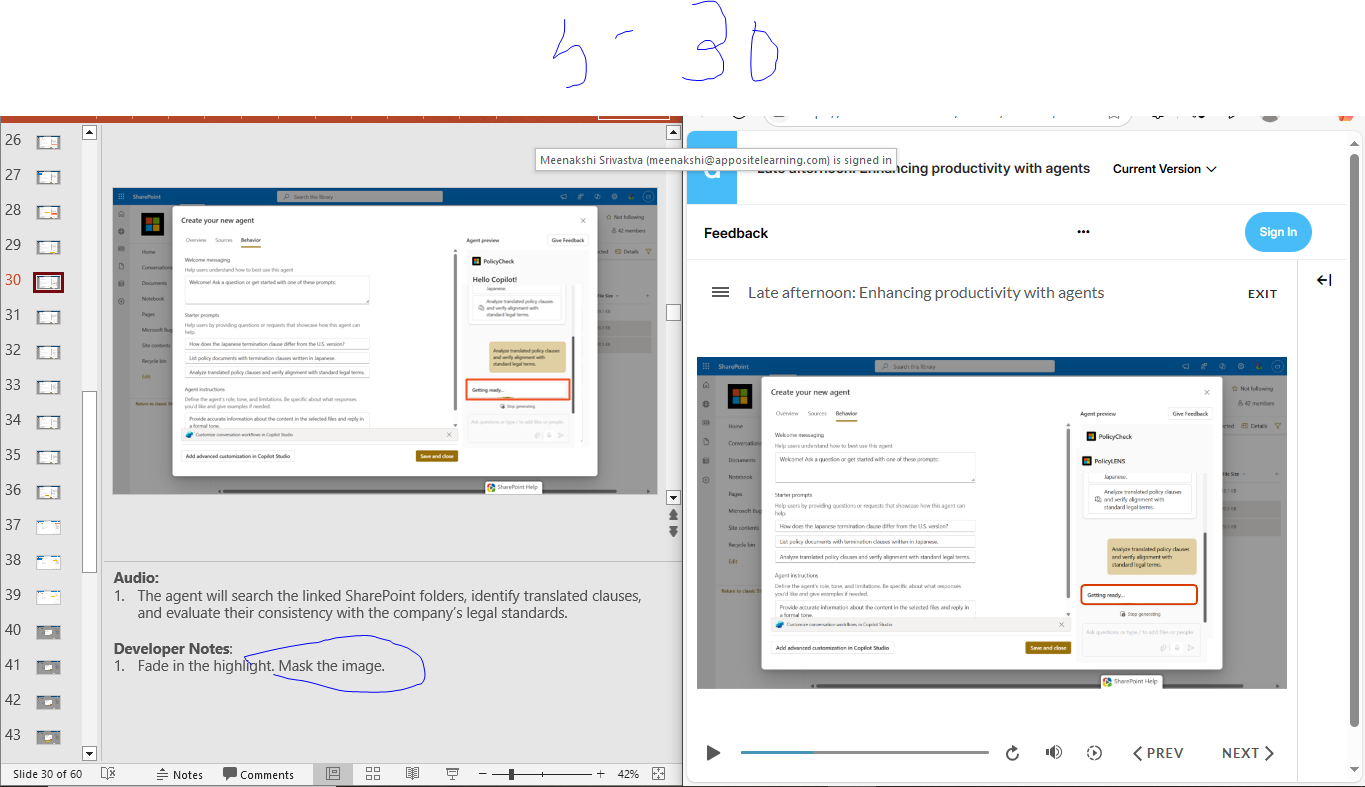Click slide editor scroll up arrow
The image size is (1365, 787).
pos(673,132)
